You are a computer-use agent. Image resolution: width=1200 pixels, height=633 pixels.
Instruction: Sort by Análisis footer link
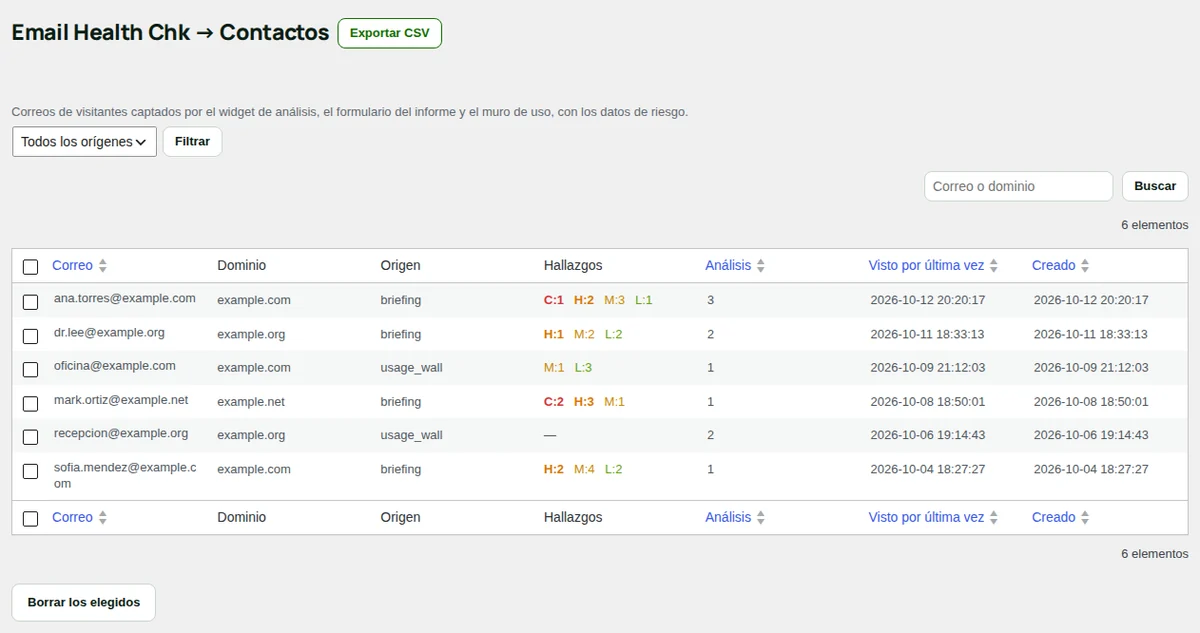(728, 517)
